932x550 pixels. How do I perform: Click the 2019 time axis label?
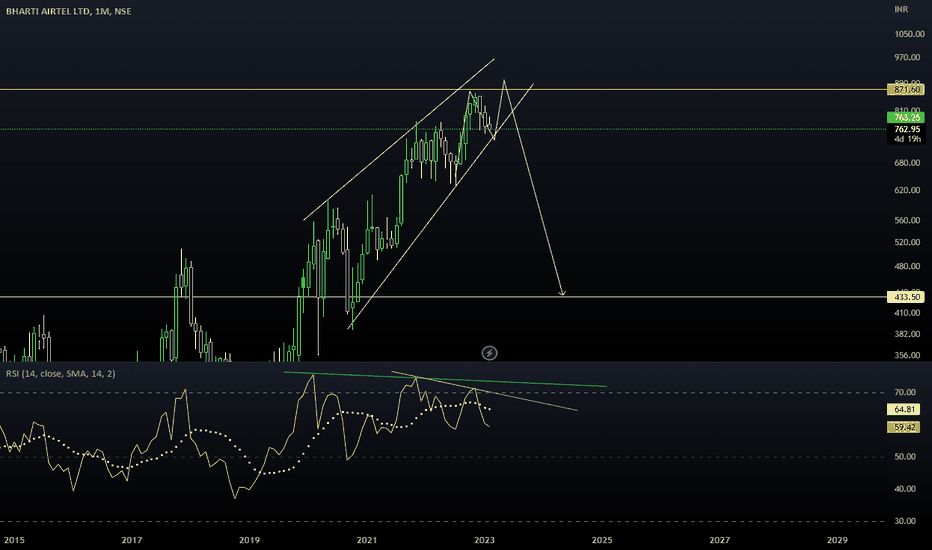pyautogui.click(x=249, y=540)
